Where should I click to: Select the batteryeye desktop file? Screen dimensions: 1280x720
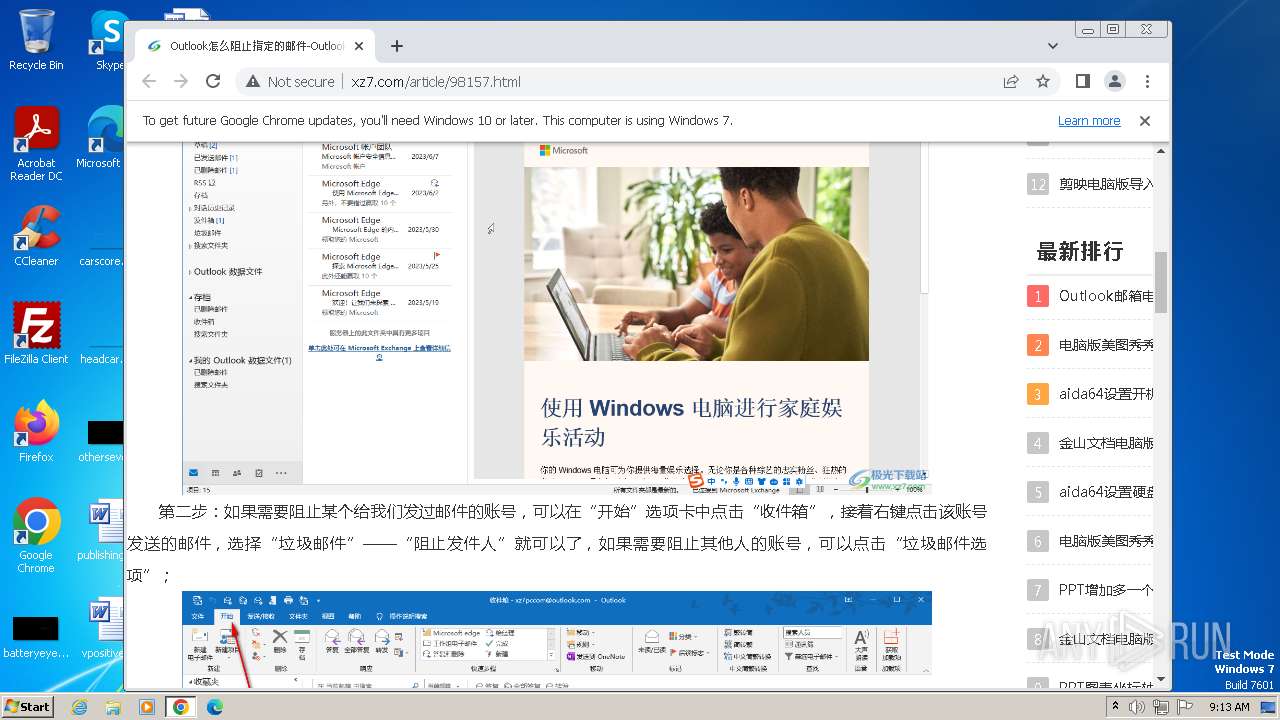point(36,636)
